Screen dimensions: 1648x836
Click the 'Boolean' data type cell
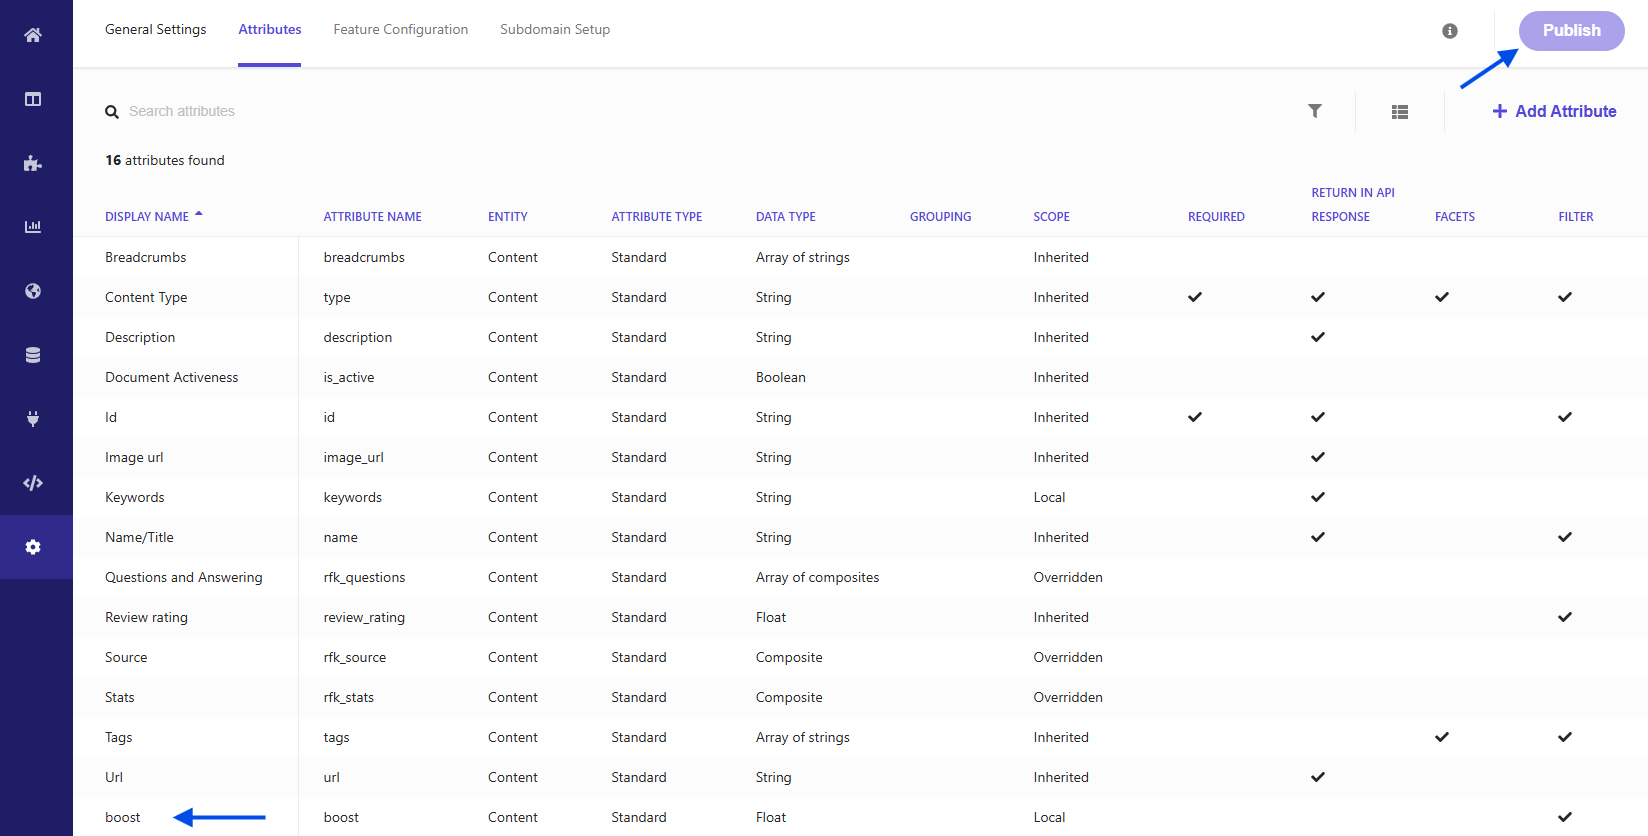[x=781, y=377]
